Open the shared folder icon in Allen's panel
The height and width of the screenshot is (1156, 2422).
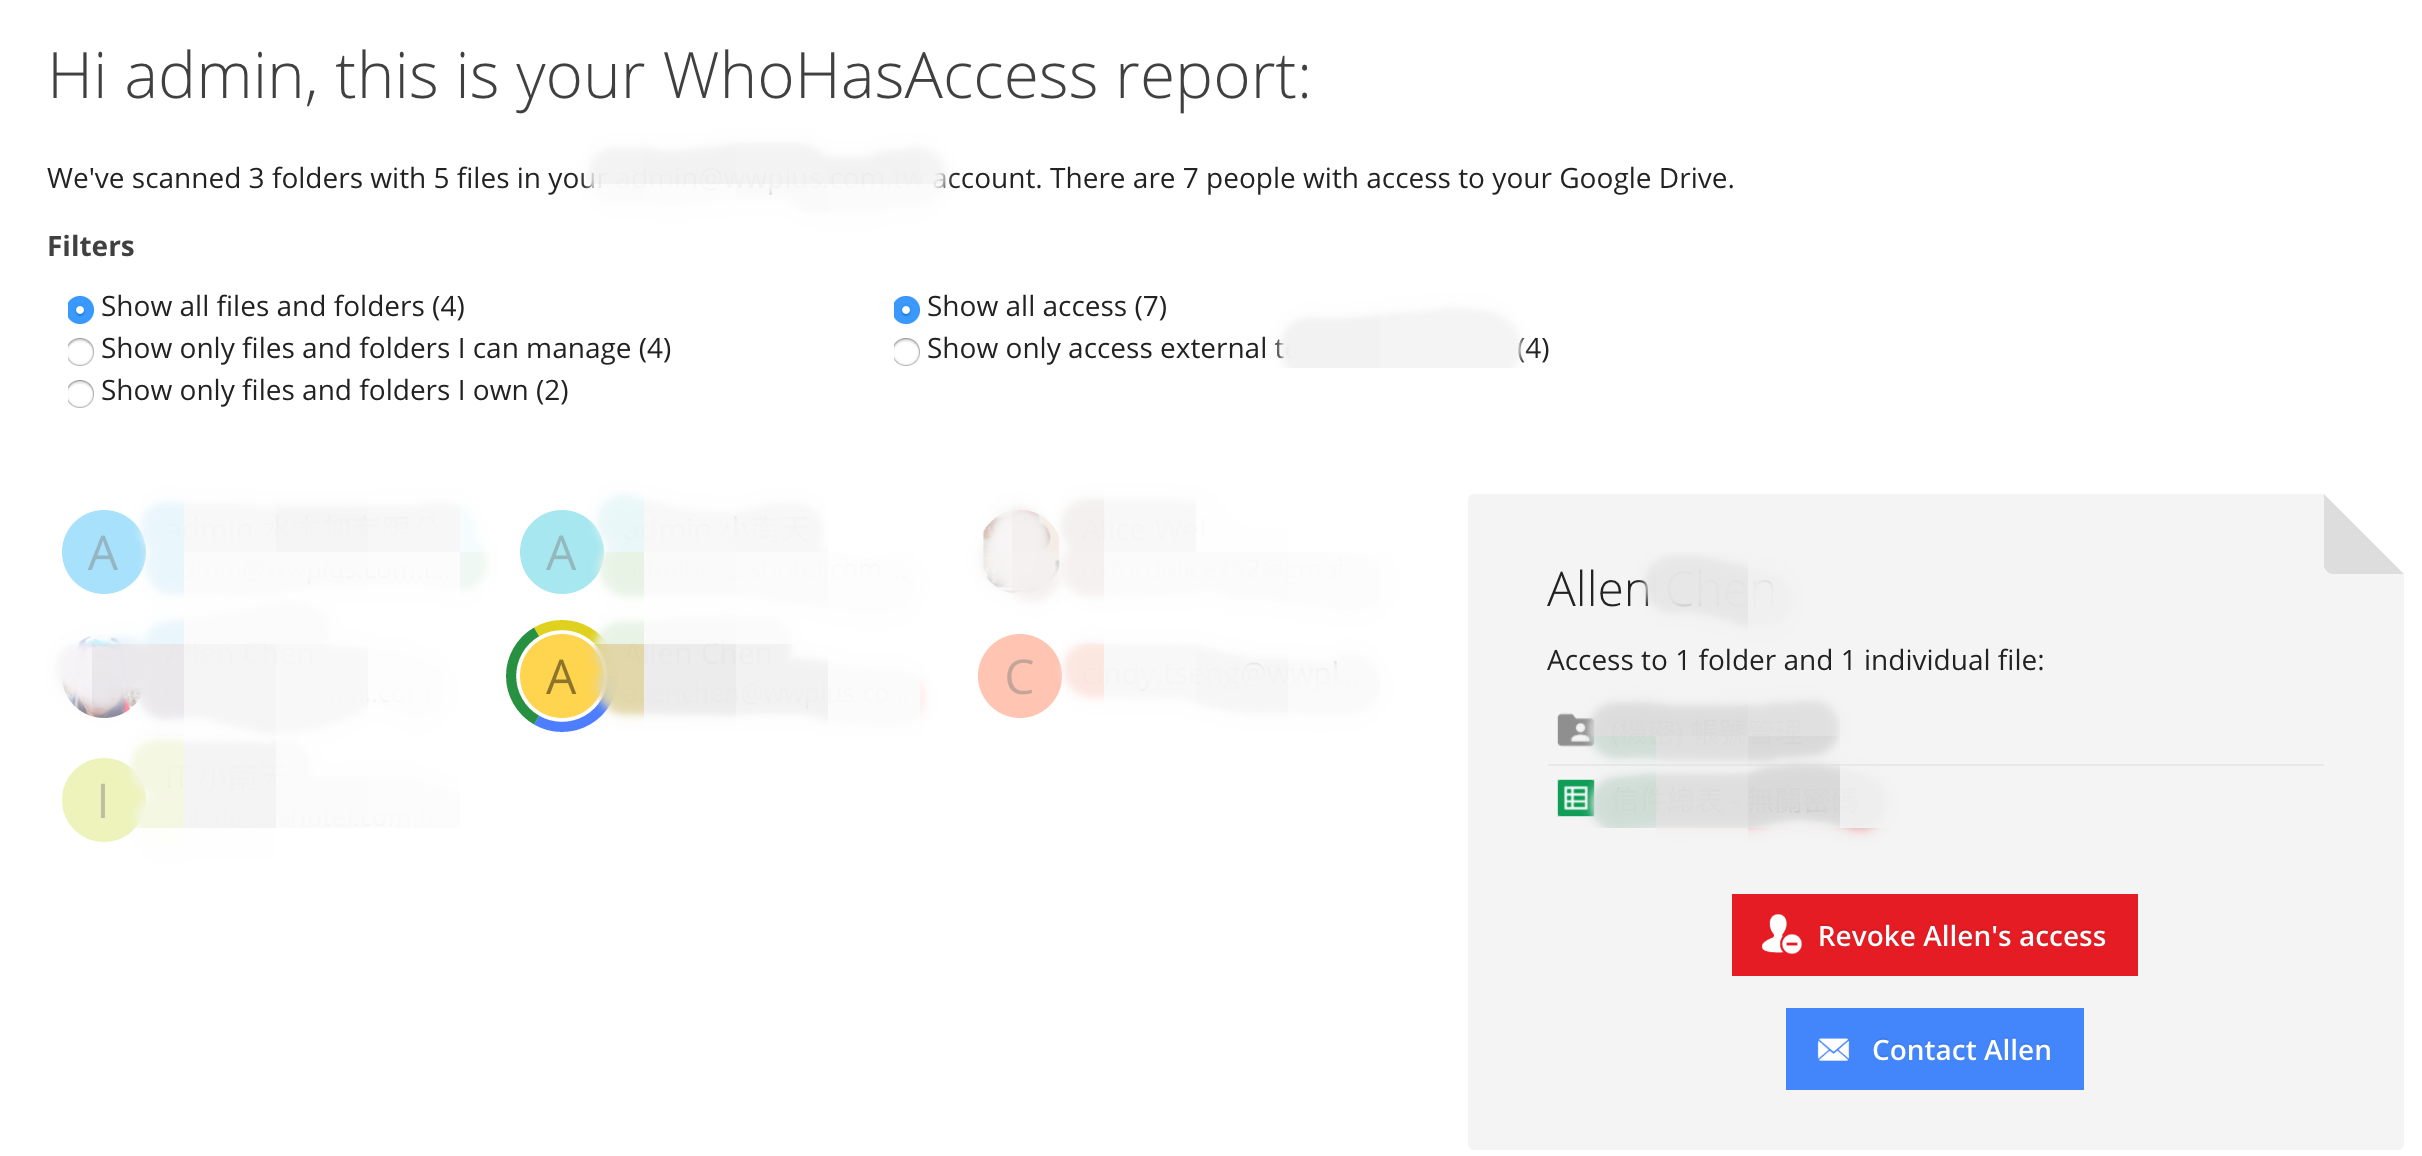1575,729
